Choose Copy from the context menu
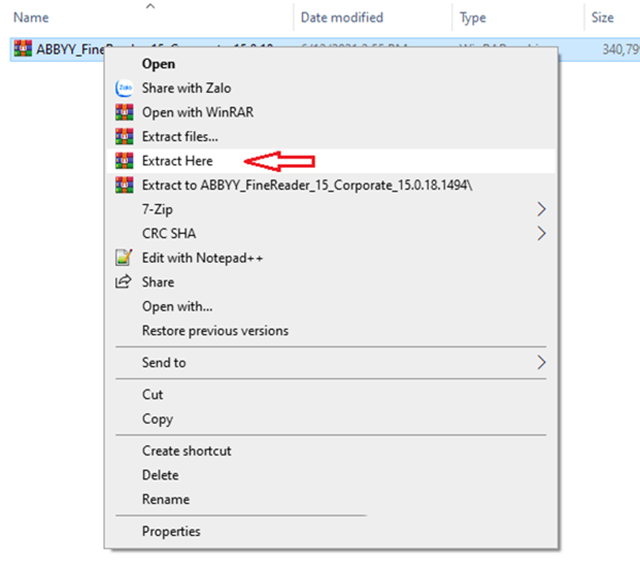Screen dimensions: 640x569 pos(331,419)
